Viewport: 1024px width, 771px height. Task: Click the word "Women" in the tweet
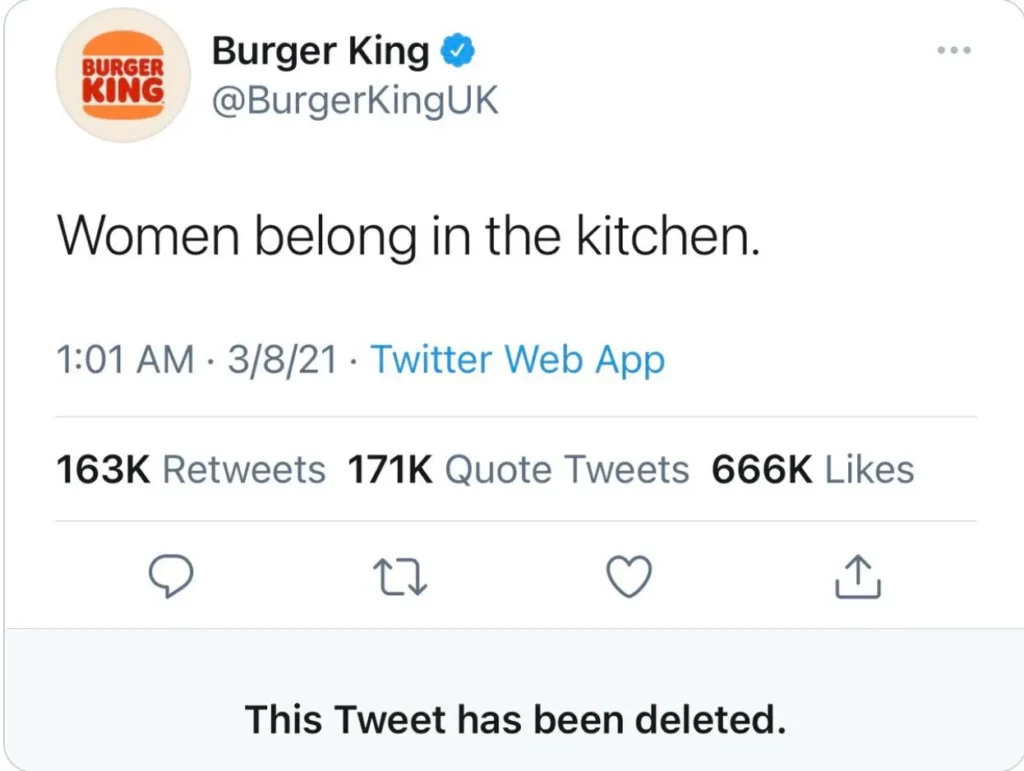tap(147, 236)
